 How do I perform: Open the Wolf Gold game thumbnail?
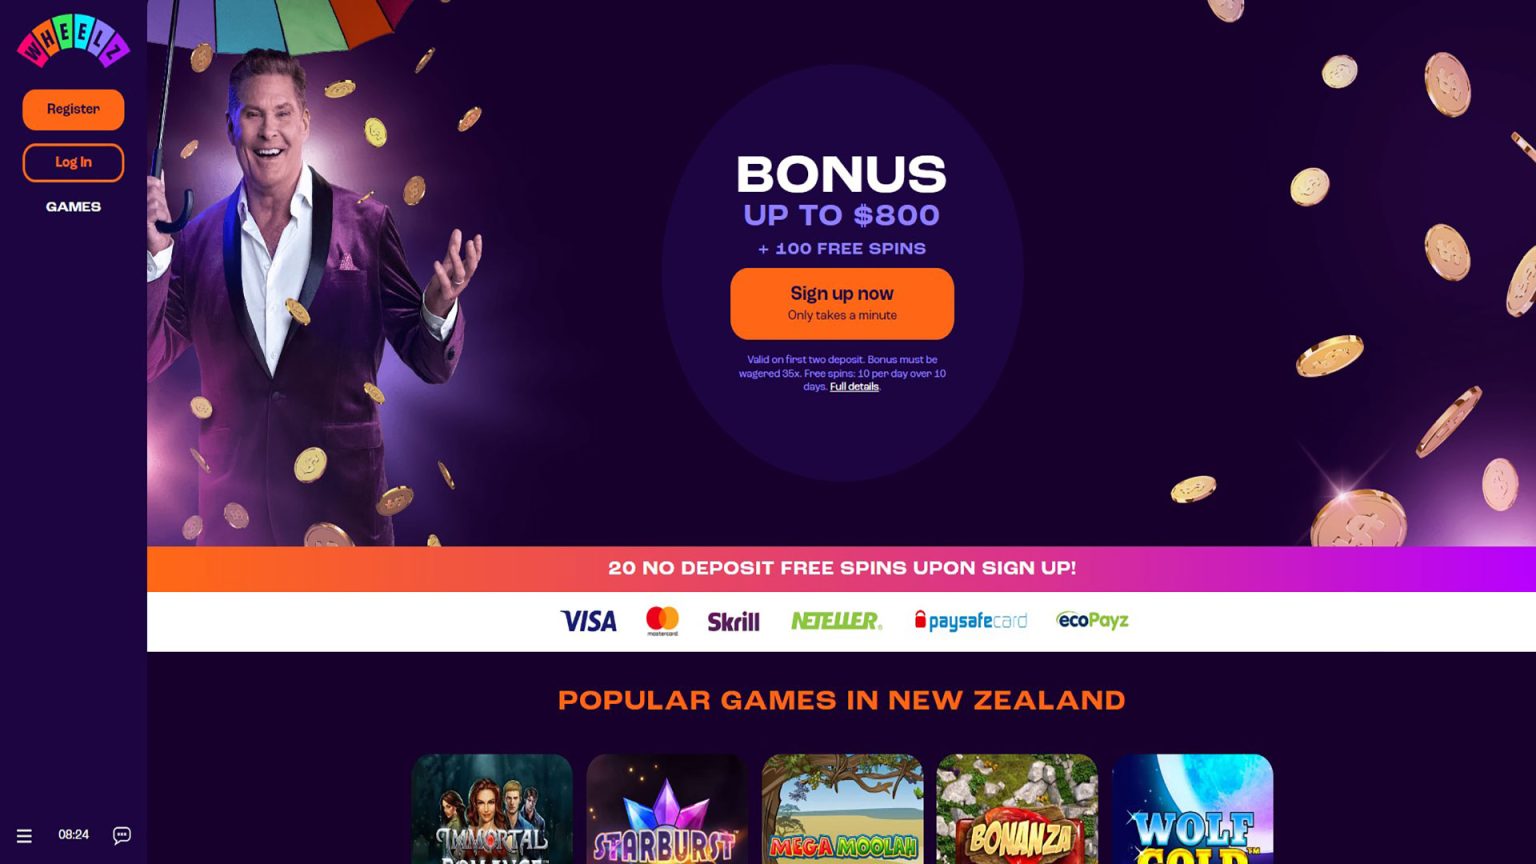point(1193,809)
